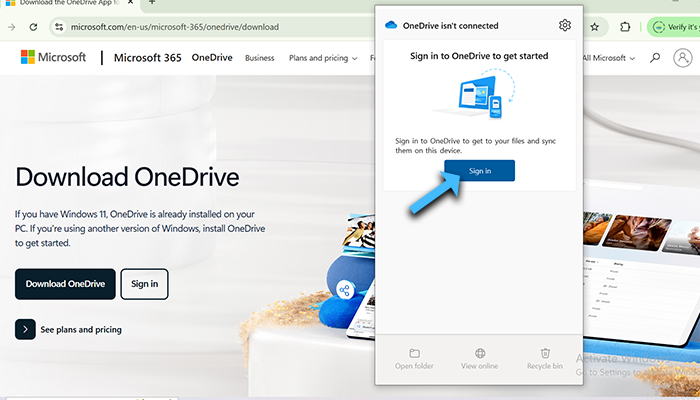Click the OneDrive cloud icon in popup header

(391, 25)
